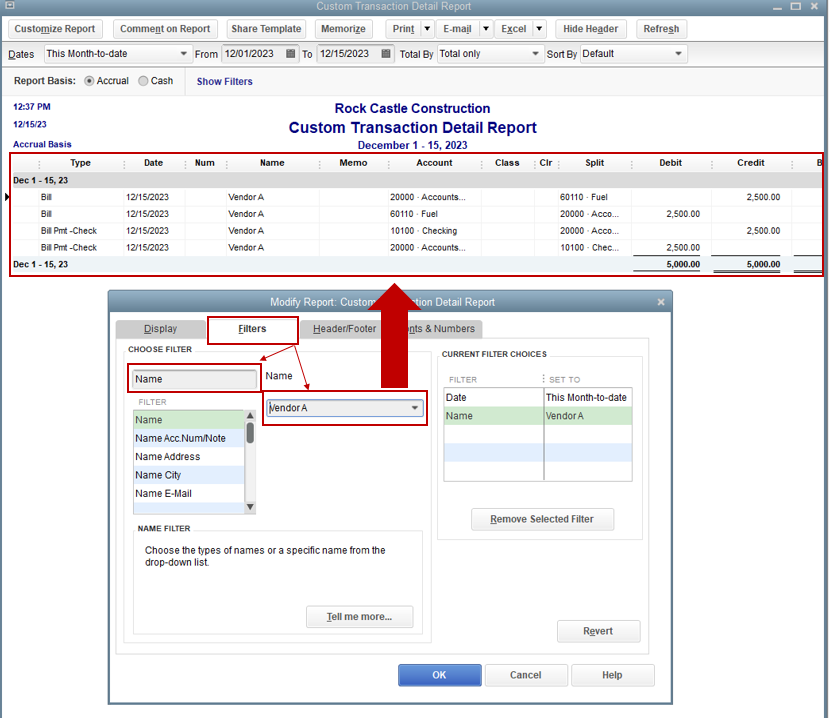
Task: Open the Fonts & Numbers tab
Action: click(445, 329)
